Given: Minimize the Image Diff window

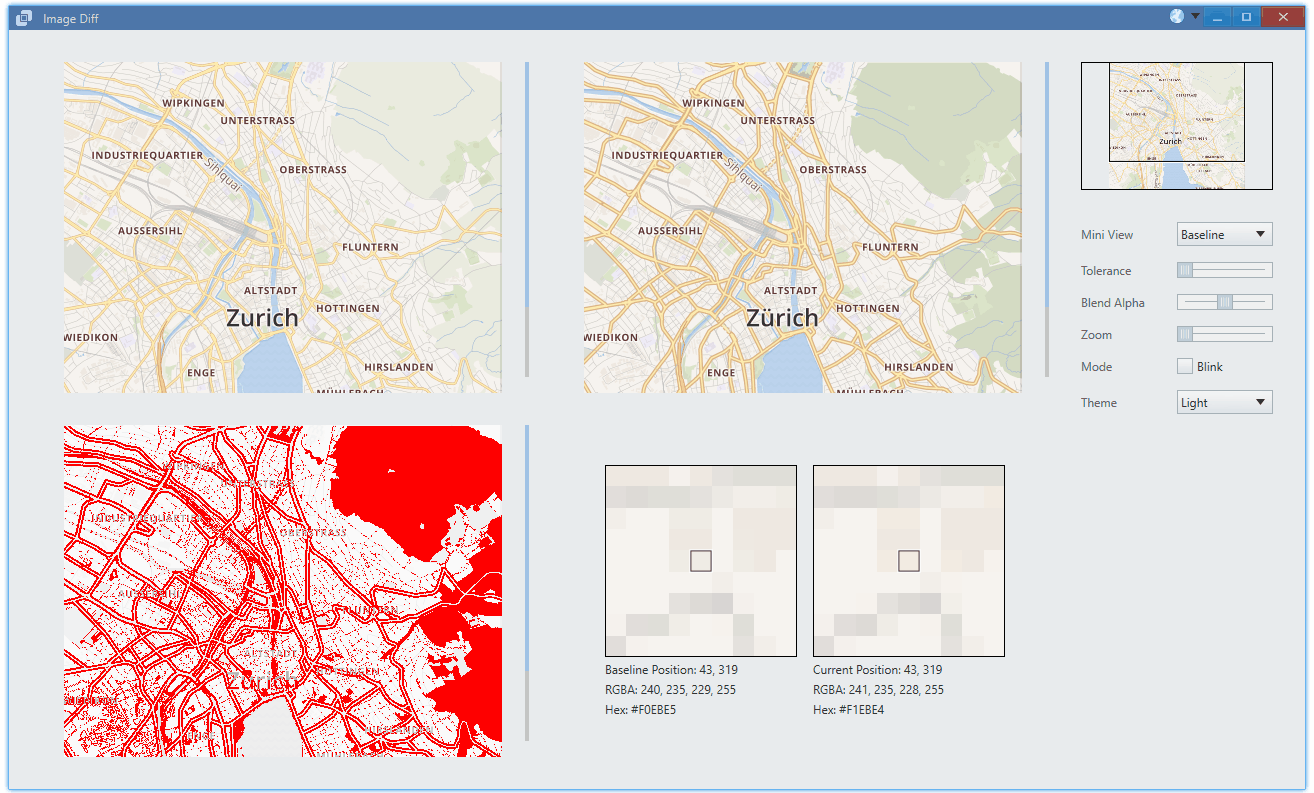Looking at the screenshot, I should tap(1217, 17).
